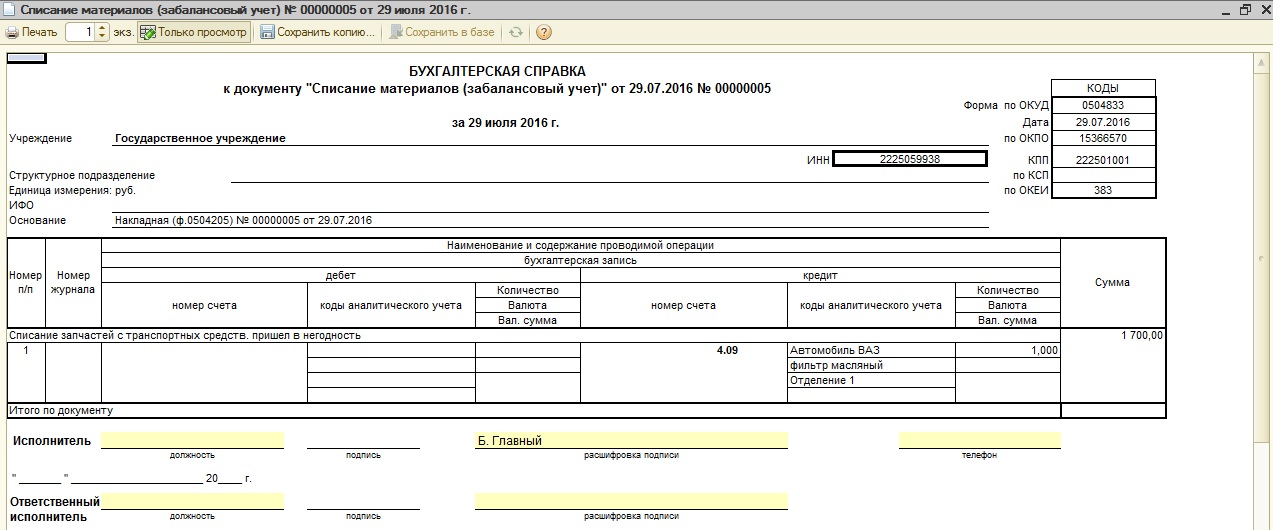1273x530 pixels.
Task: Select the ИНН cell with 2225059938
Action: (909, 158)
